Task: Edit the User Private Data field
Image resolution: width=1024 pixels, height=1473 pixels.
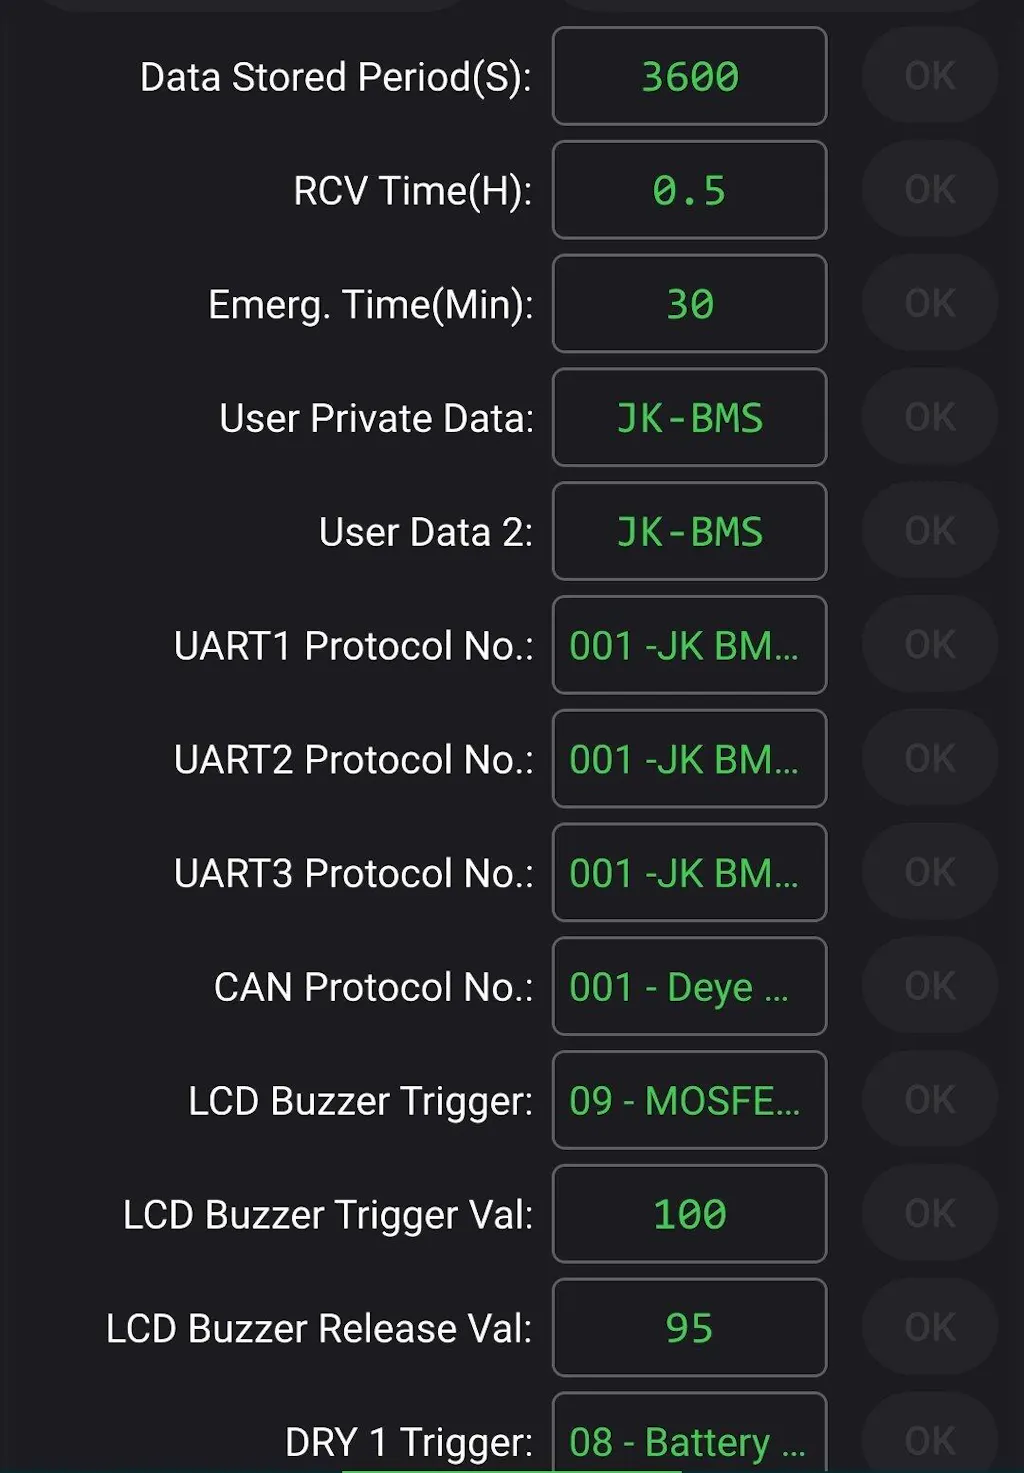Action: click(x=689, y=418)
